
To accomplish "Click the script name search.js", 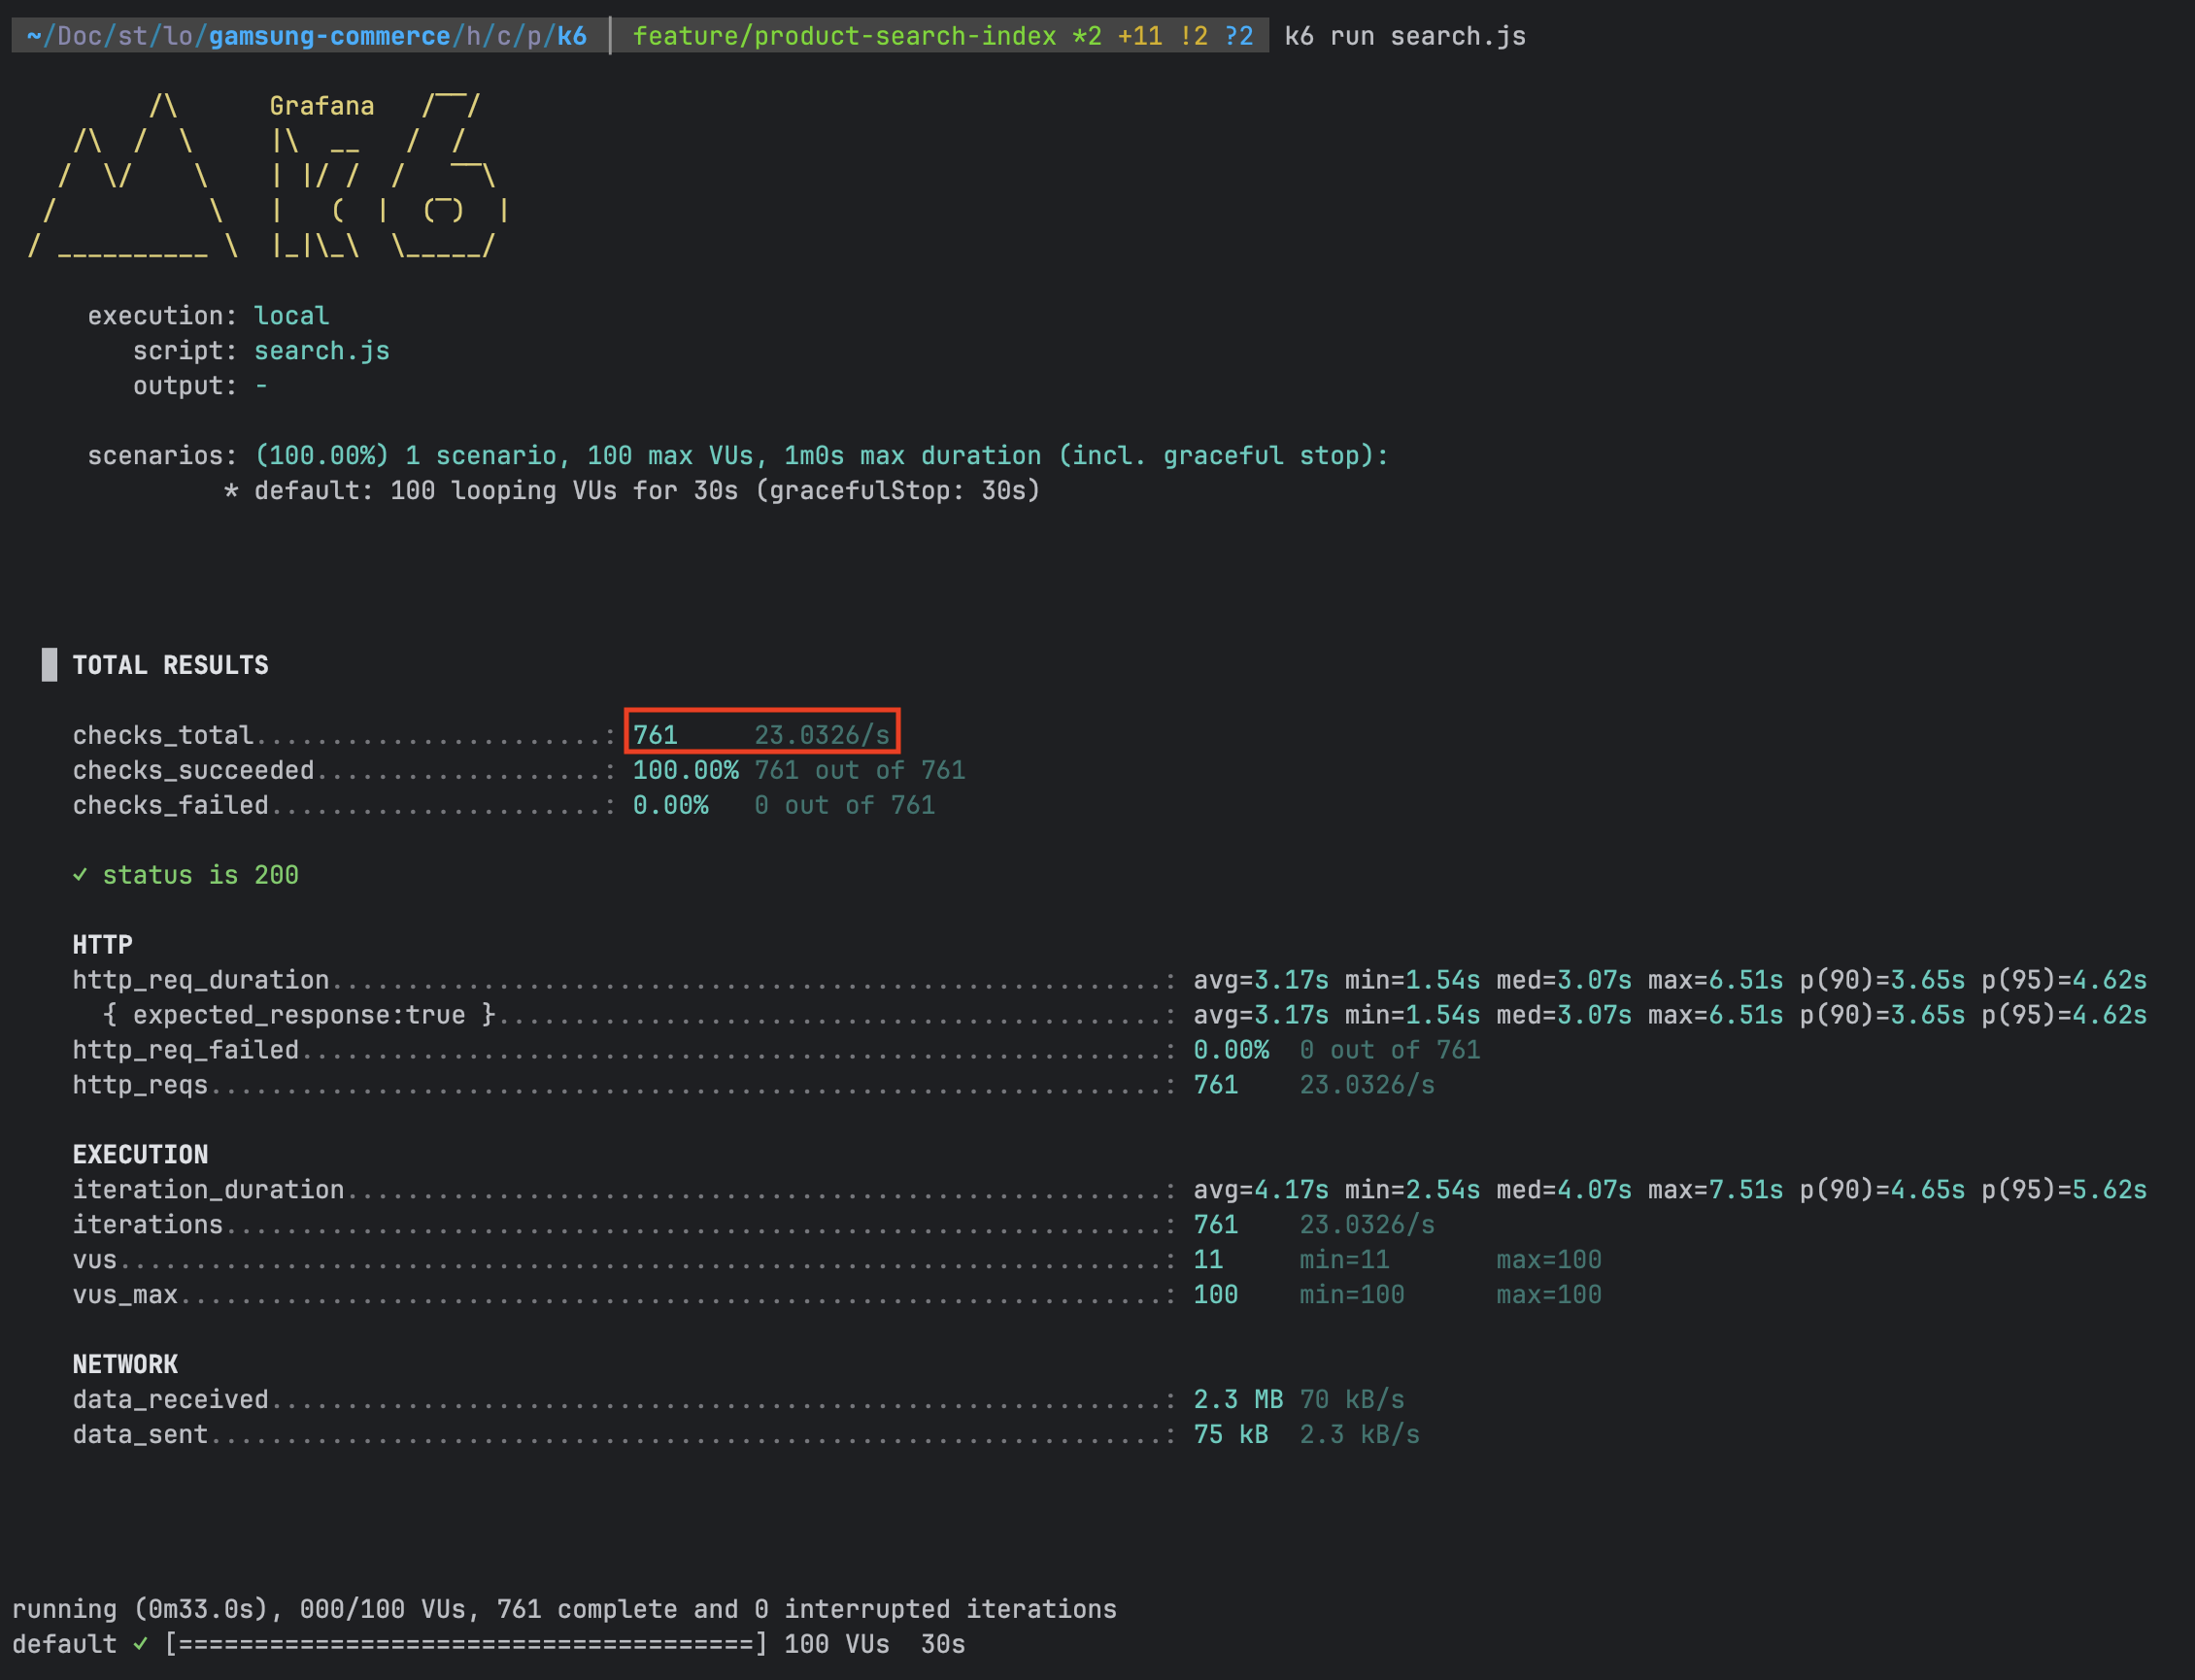I will 321,351.
